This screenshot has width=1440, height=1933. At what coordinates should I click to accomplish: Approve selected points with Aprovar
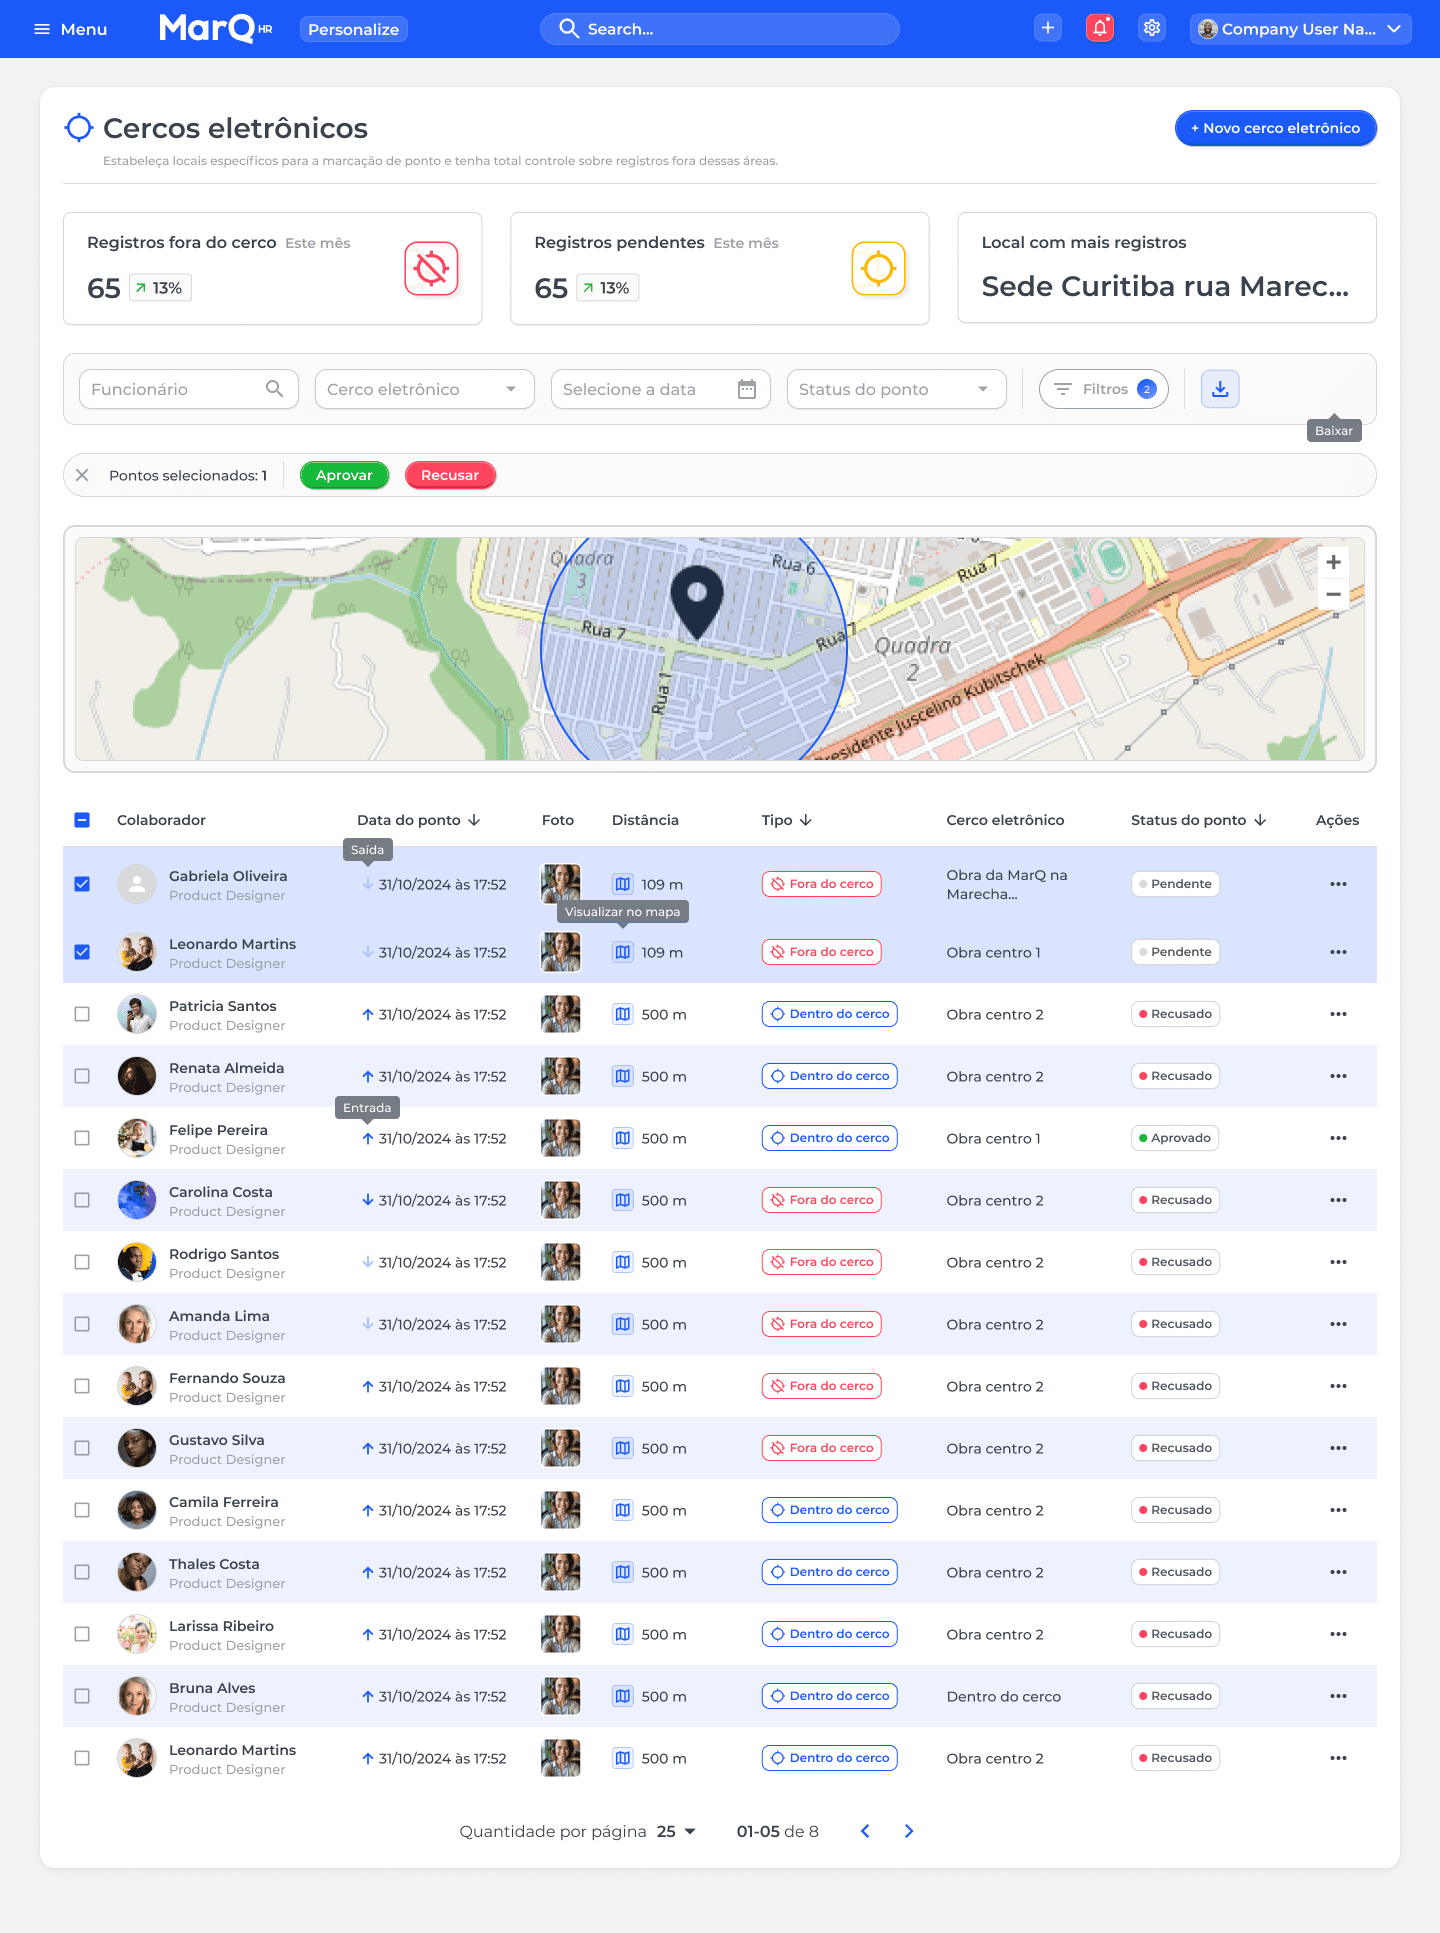click(x=344, y=475)
